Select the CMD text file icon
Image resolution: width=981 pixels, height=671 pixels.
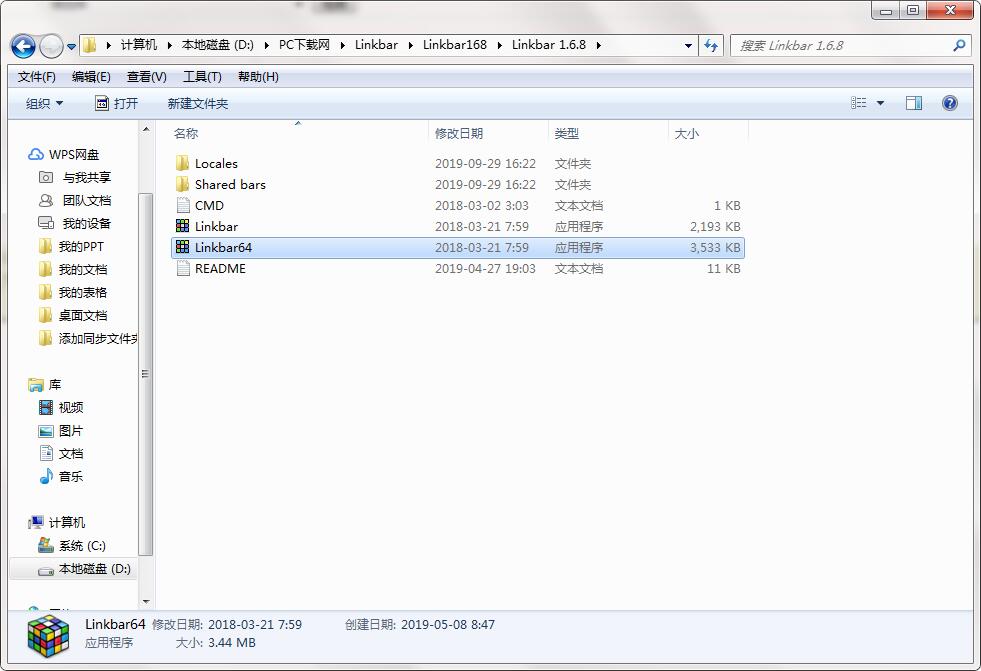(x=182, y=205)
